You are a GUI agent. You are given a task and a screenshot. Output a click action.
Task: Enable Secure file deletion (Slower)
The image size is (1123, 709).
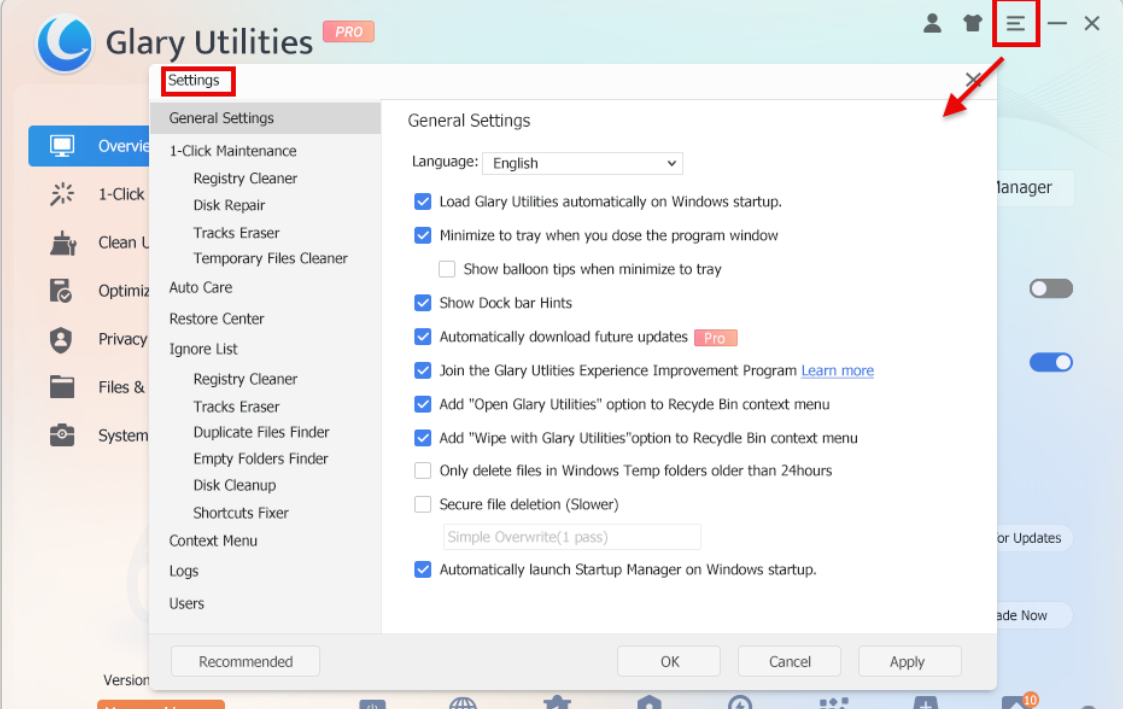click(x=423, y=504)
